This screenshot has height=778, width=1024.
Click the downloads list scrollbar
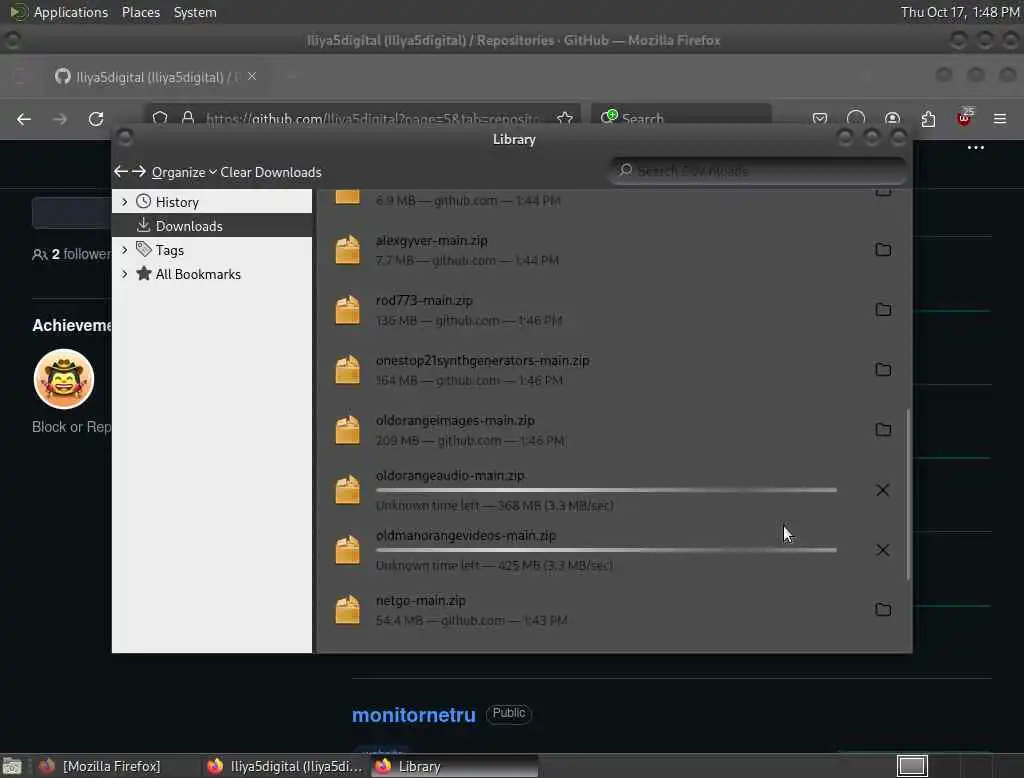908,494
